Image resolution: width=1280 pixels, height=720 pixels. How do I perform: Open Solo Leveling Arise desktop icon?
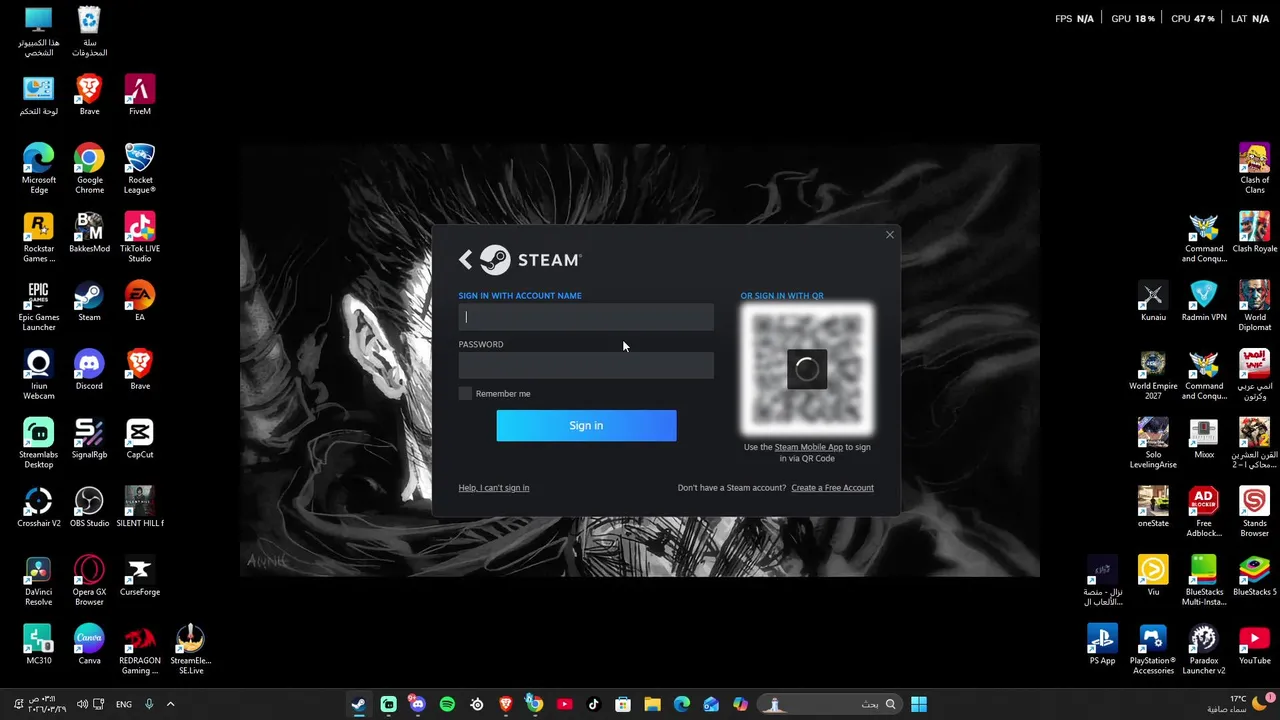tap(1153, 443)
